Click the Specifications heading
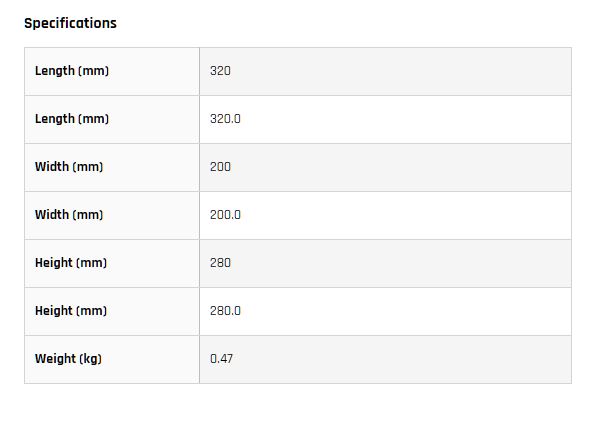Viewport: 610px width, 426px height. pos(70,23)
